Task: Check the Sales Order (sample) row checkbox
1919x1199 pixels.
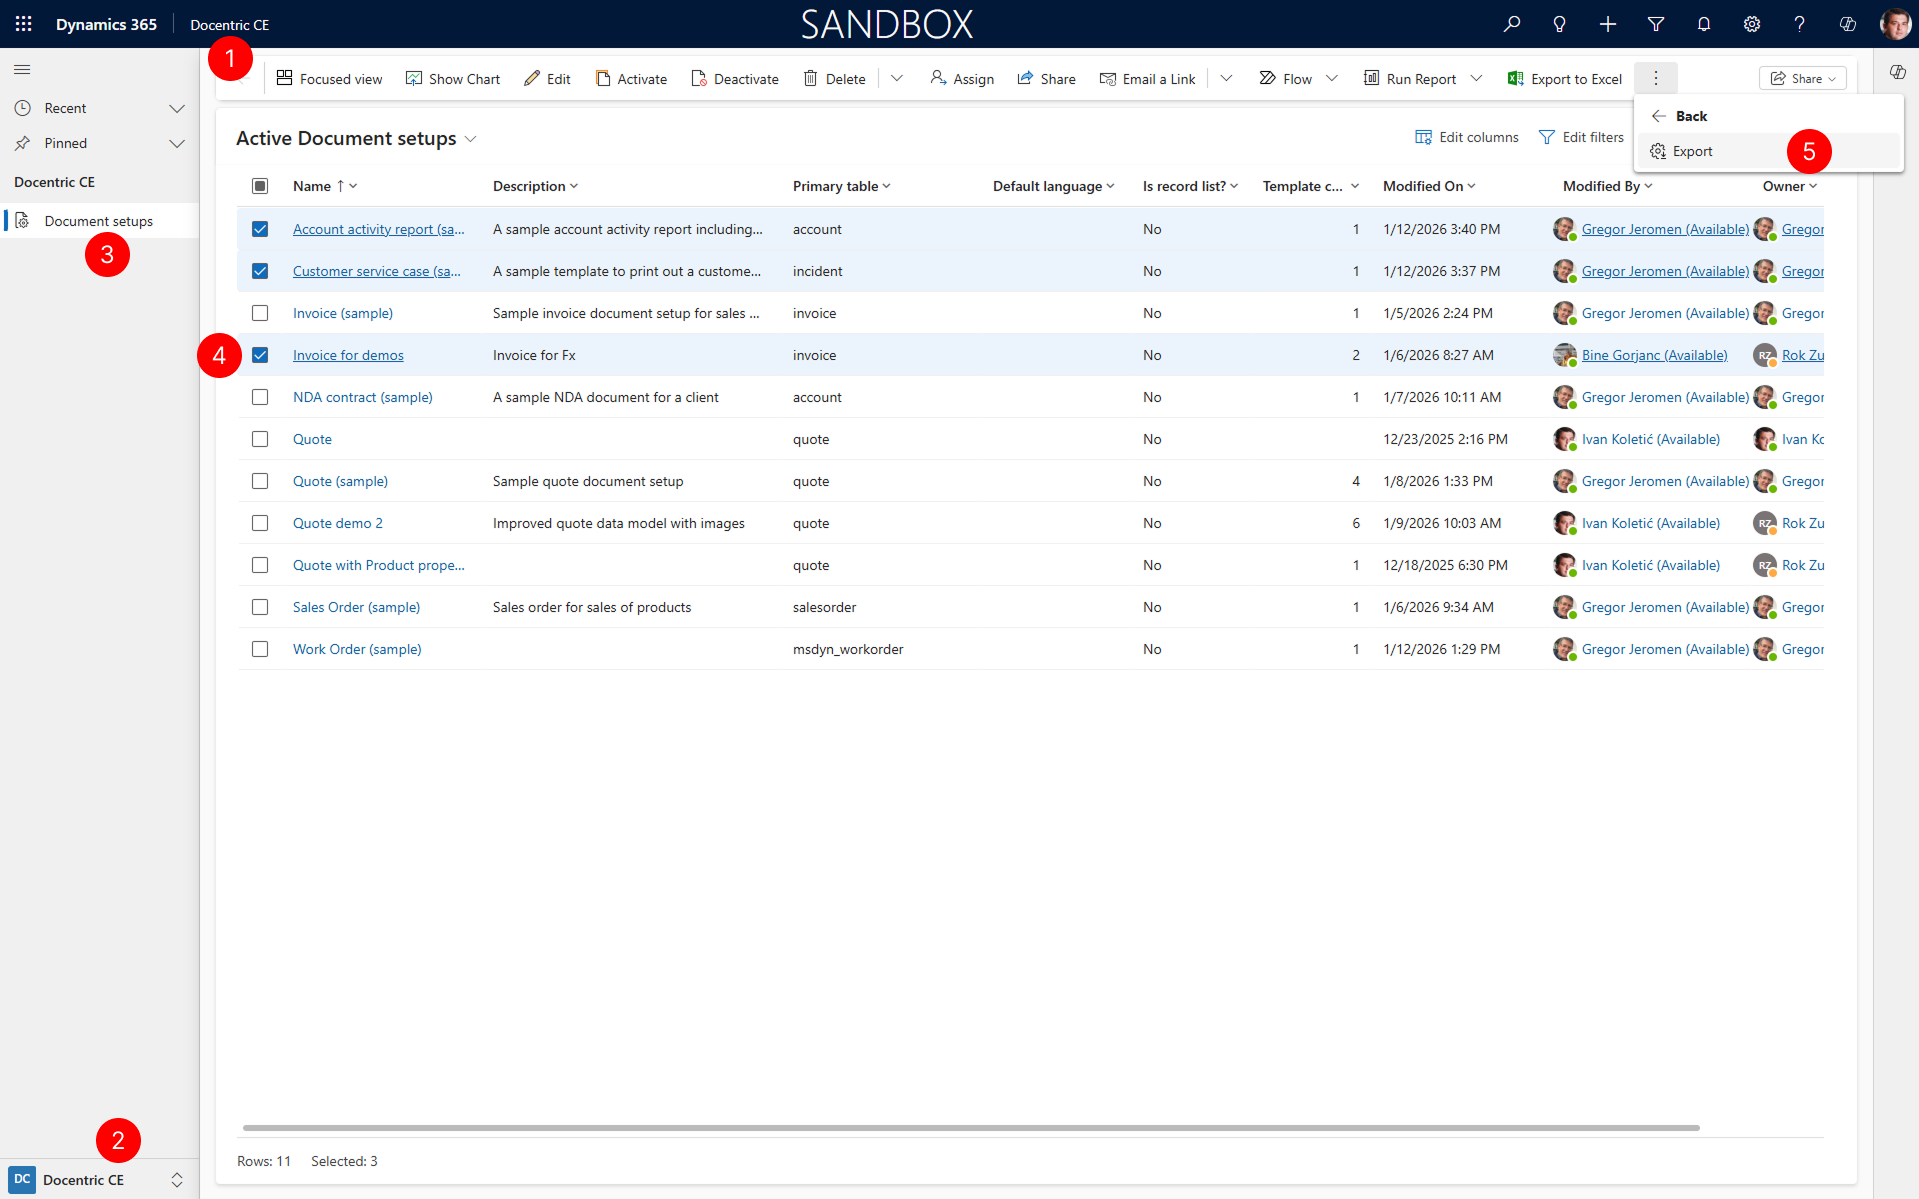Action: click(260, 607)
